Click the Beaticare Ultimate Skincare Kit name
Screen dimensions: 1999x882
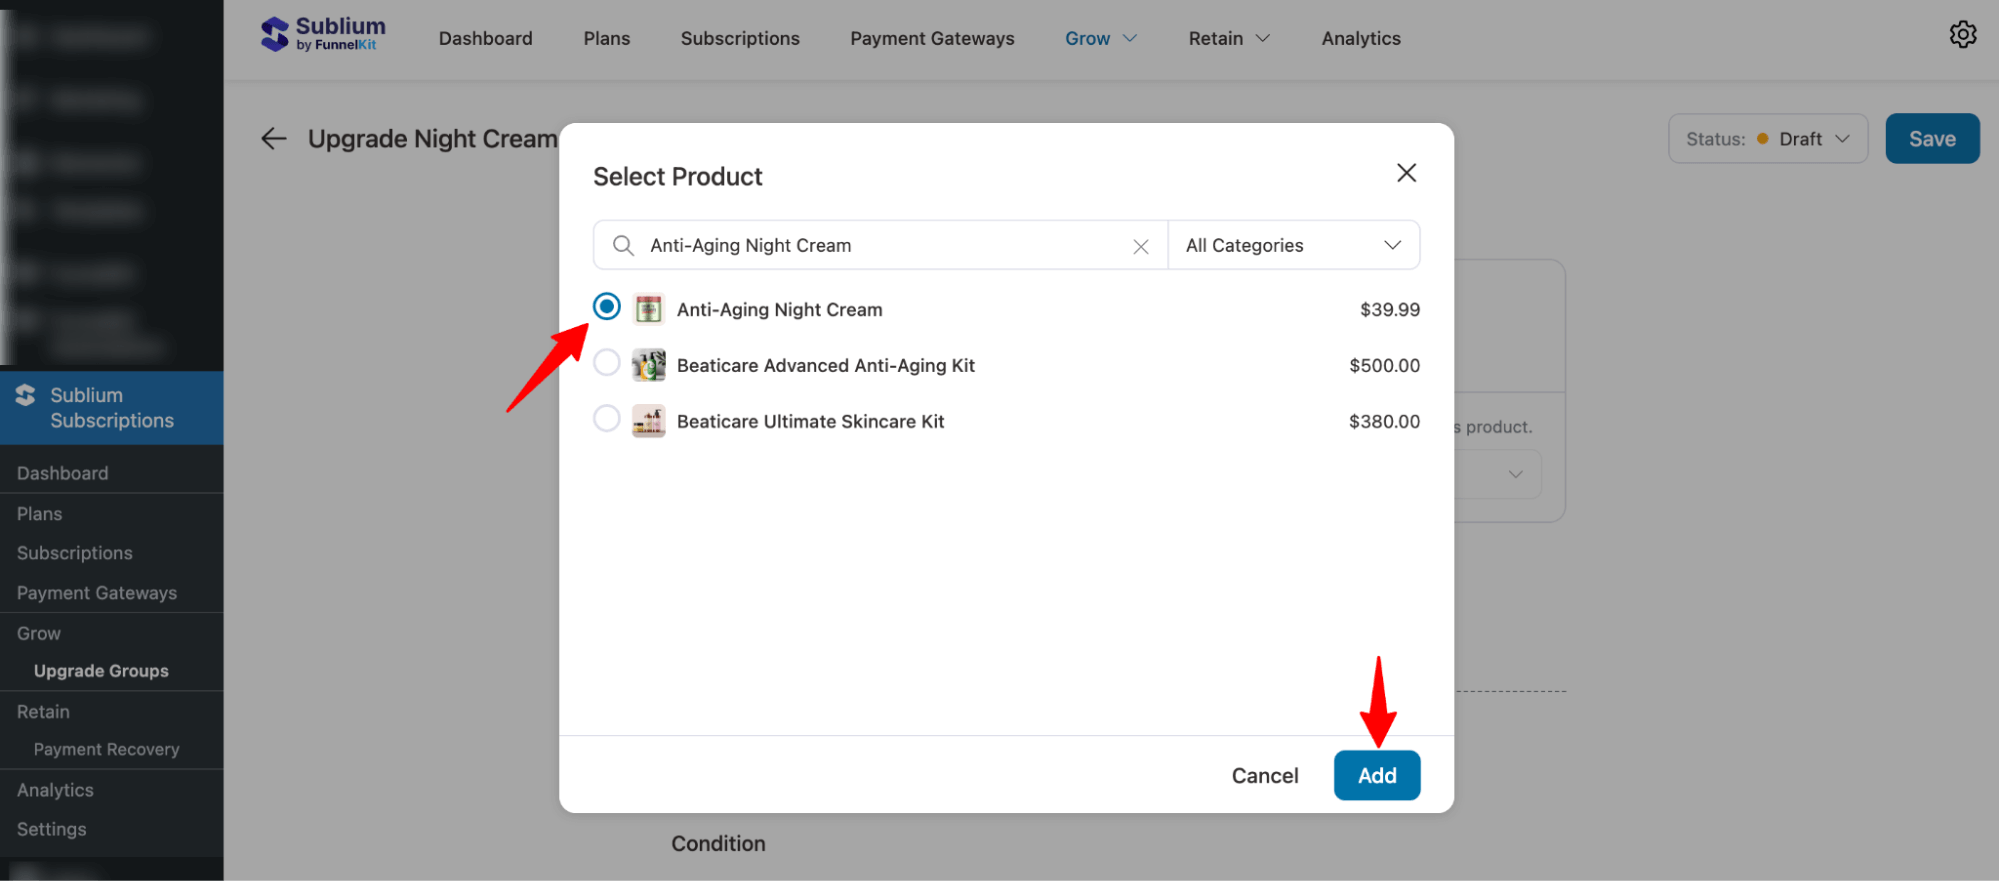[810, 422]
